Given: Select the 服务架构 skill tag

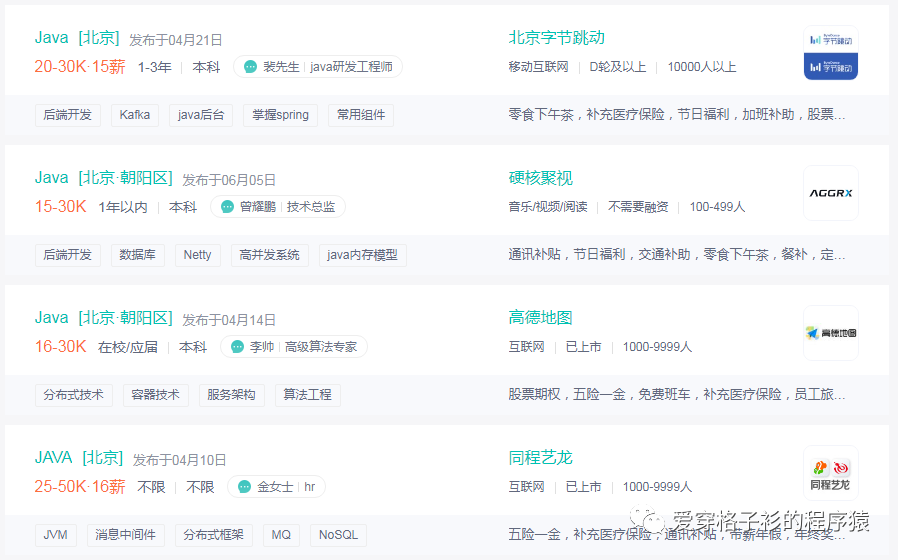Looking at the screenshot, I should (x=231, y=395).
